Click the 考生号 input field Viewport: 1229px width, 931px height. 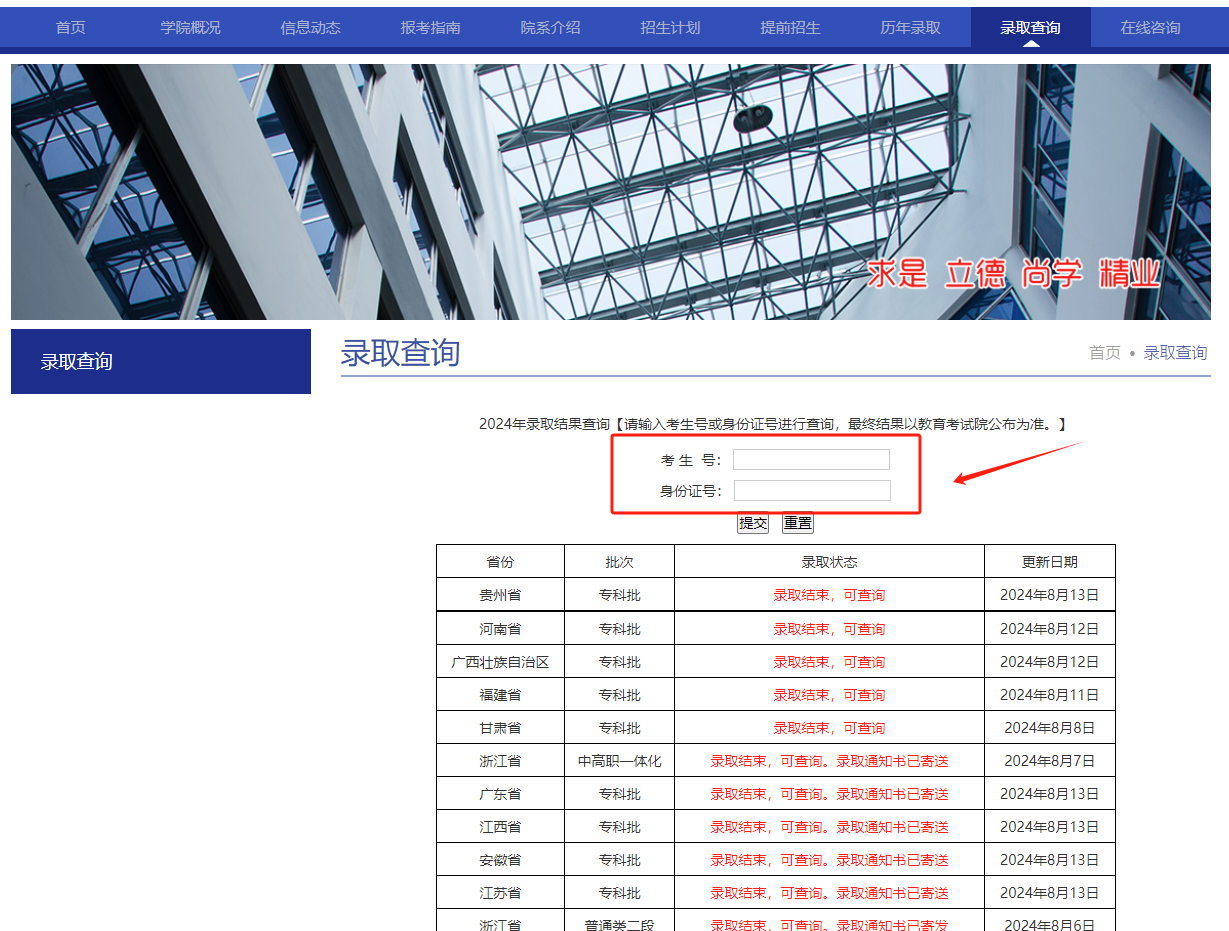tap(811, 460)
